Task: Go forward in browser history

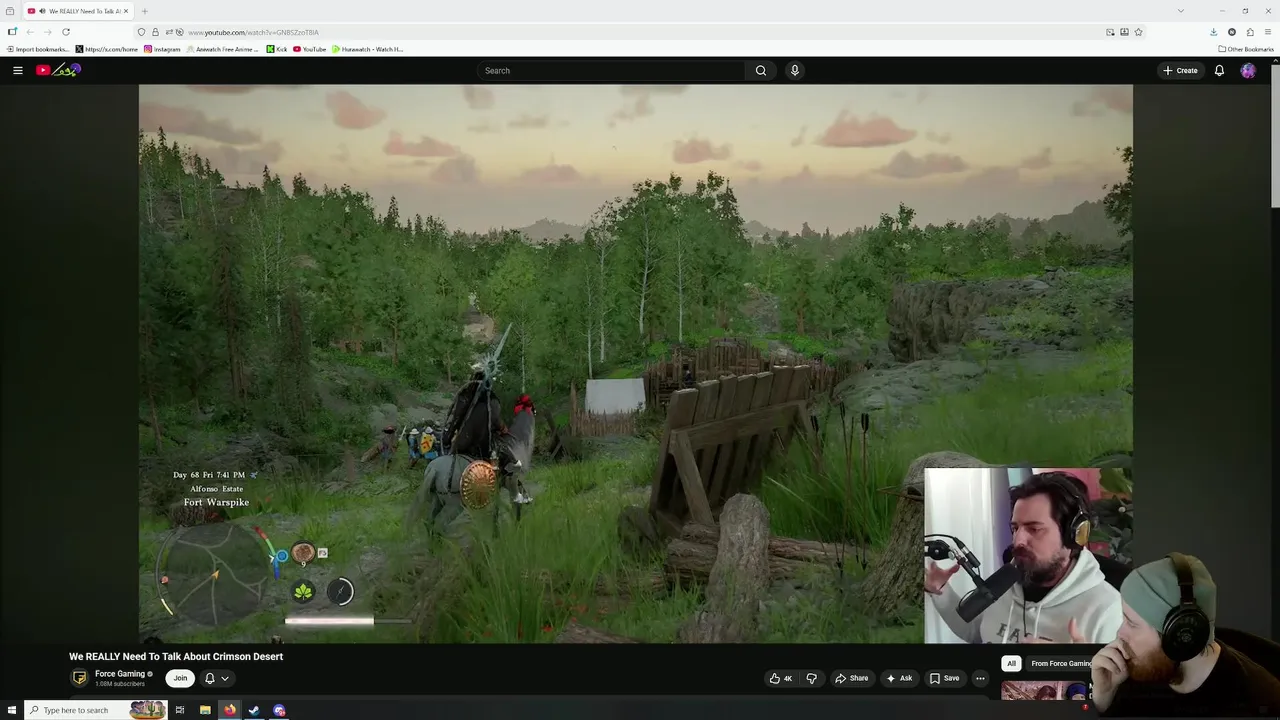Action: tap(47, 32)
